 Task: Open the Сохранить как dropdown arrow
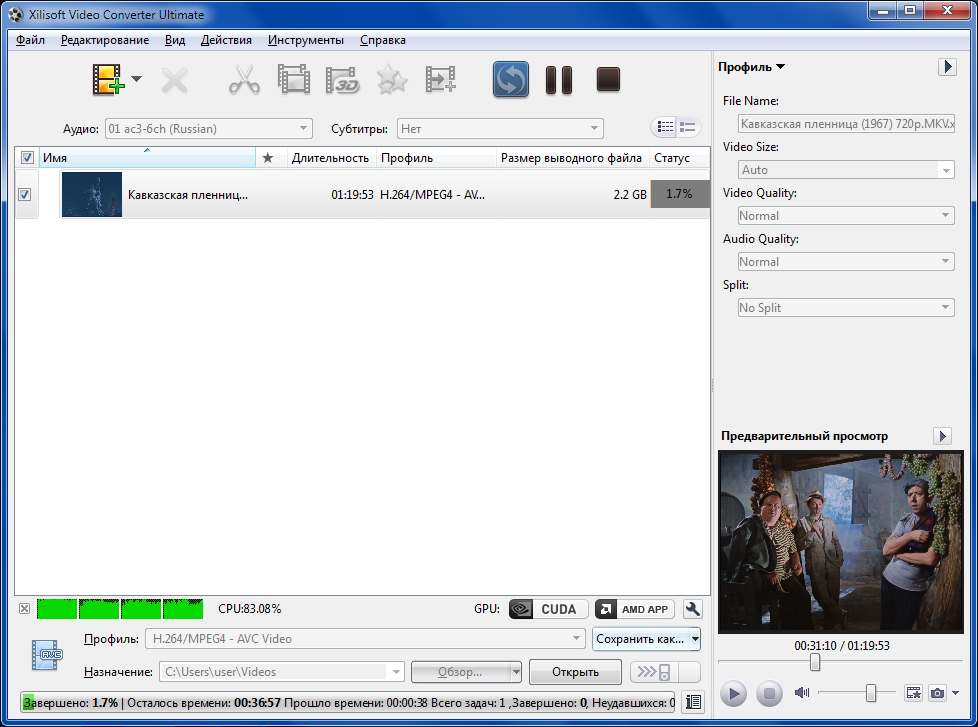click(695, 639)
